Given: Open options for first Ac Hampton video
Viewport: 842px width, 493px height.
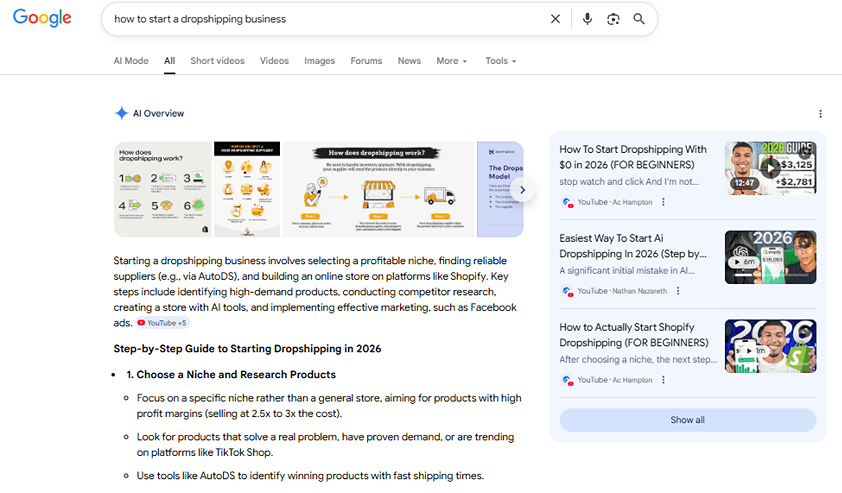Looking at the screenshot, I should click(x=663, y=202).
